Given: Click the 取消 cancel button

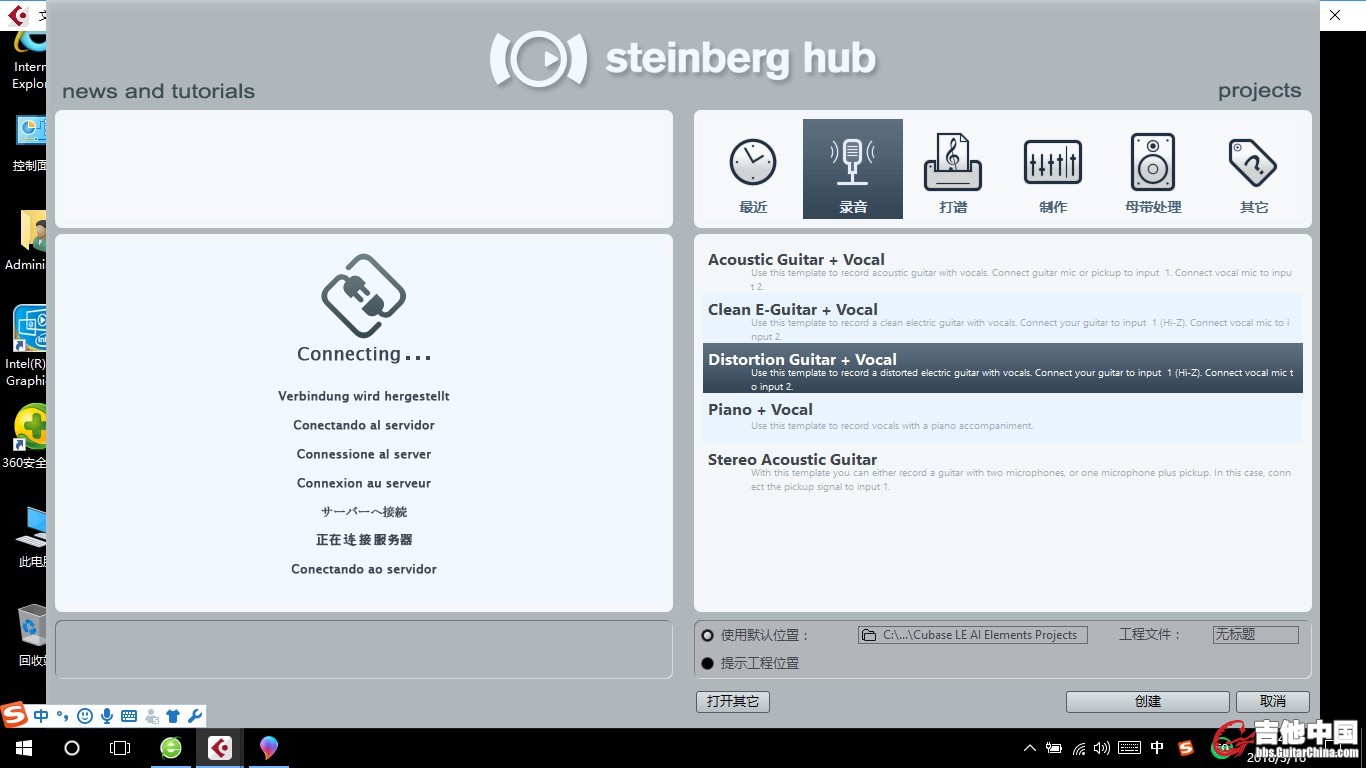Looking at the screenshot, I should pyautogui.click(x=1273, y=702).
